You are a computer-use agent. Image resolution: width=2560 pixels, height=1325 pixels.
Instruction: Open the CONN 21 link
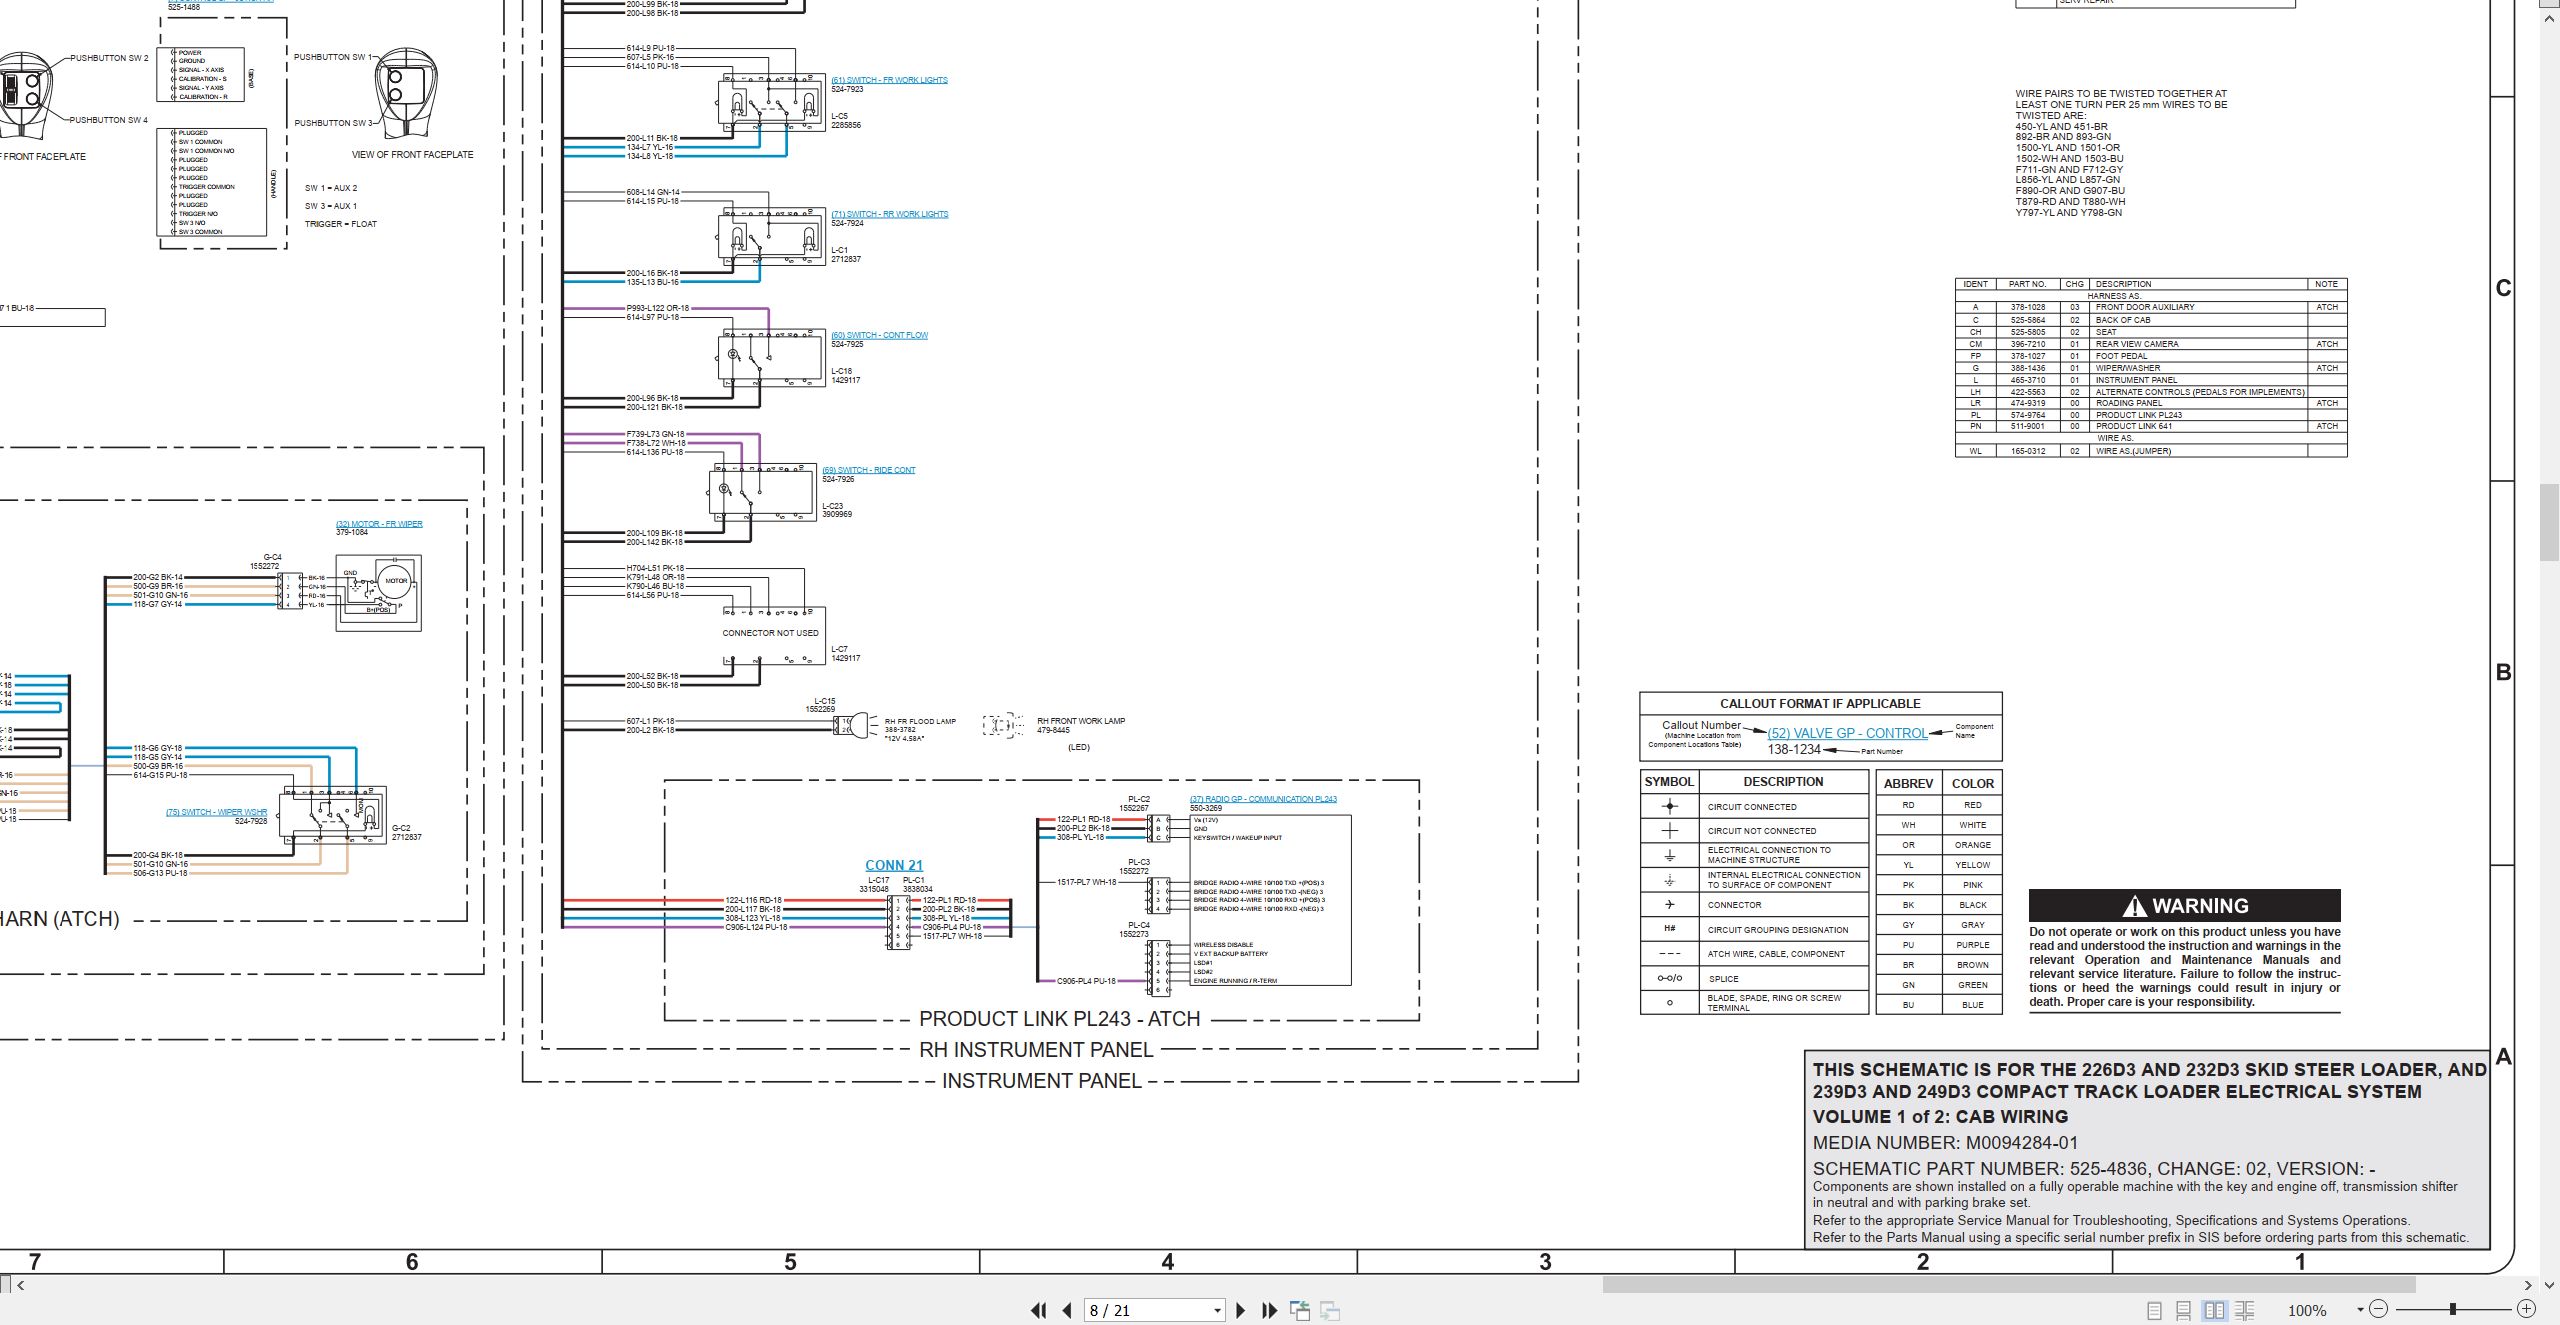click(894, 866)
